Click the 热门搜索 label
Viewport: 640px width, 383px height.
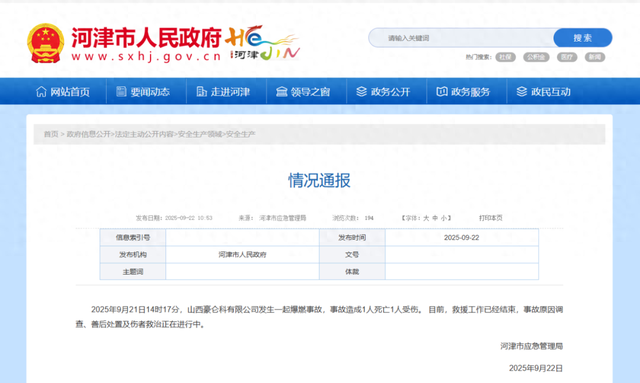pyautogui.click(x=478, y=57)
